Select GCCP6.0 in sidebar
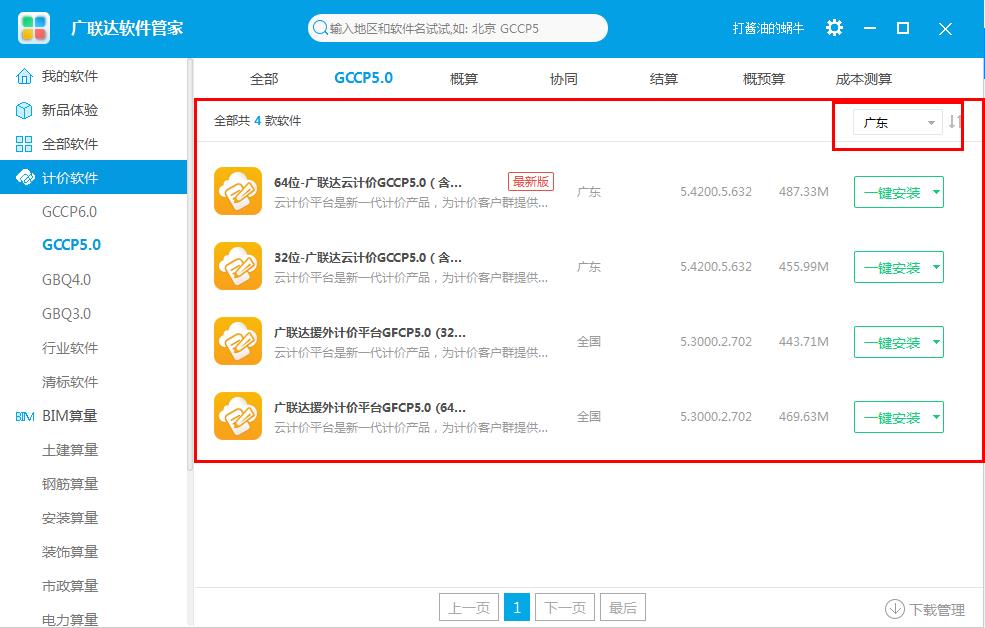Viewport: 985px width, 628px height. 70,212
